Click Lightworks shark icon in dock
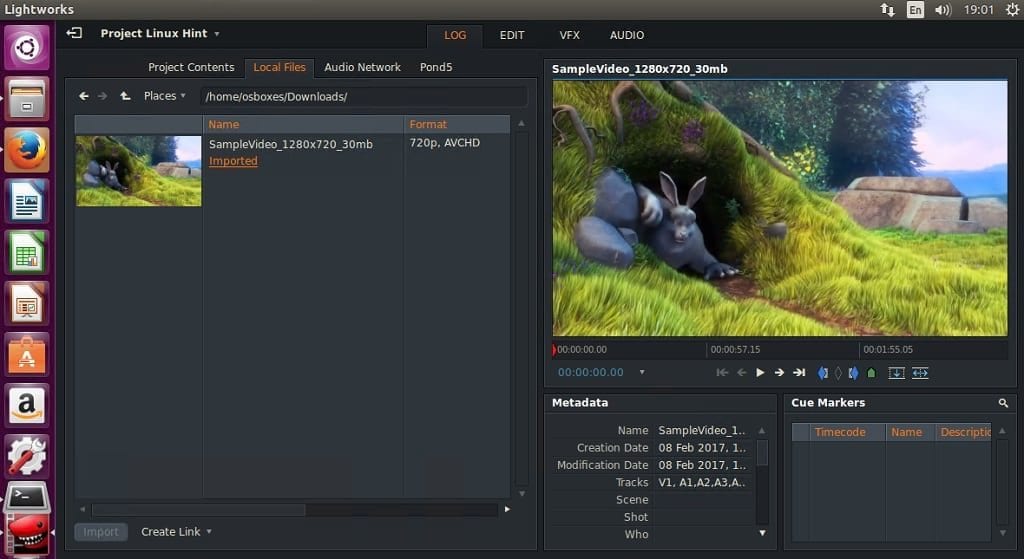1024x559 pixels. tap(27, 535)
